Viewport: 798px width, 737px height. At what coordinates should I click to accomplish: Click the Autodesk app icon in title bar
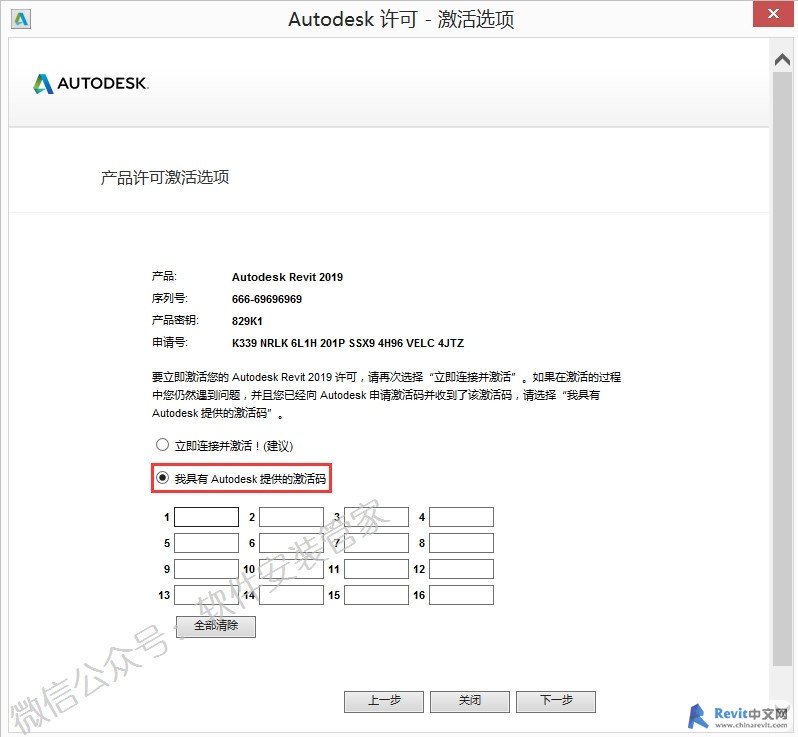(x=21, y=19)
